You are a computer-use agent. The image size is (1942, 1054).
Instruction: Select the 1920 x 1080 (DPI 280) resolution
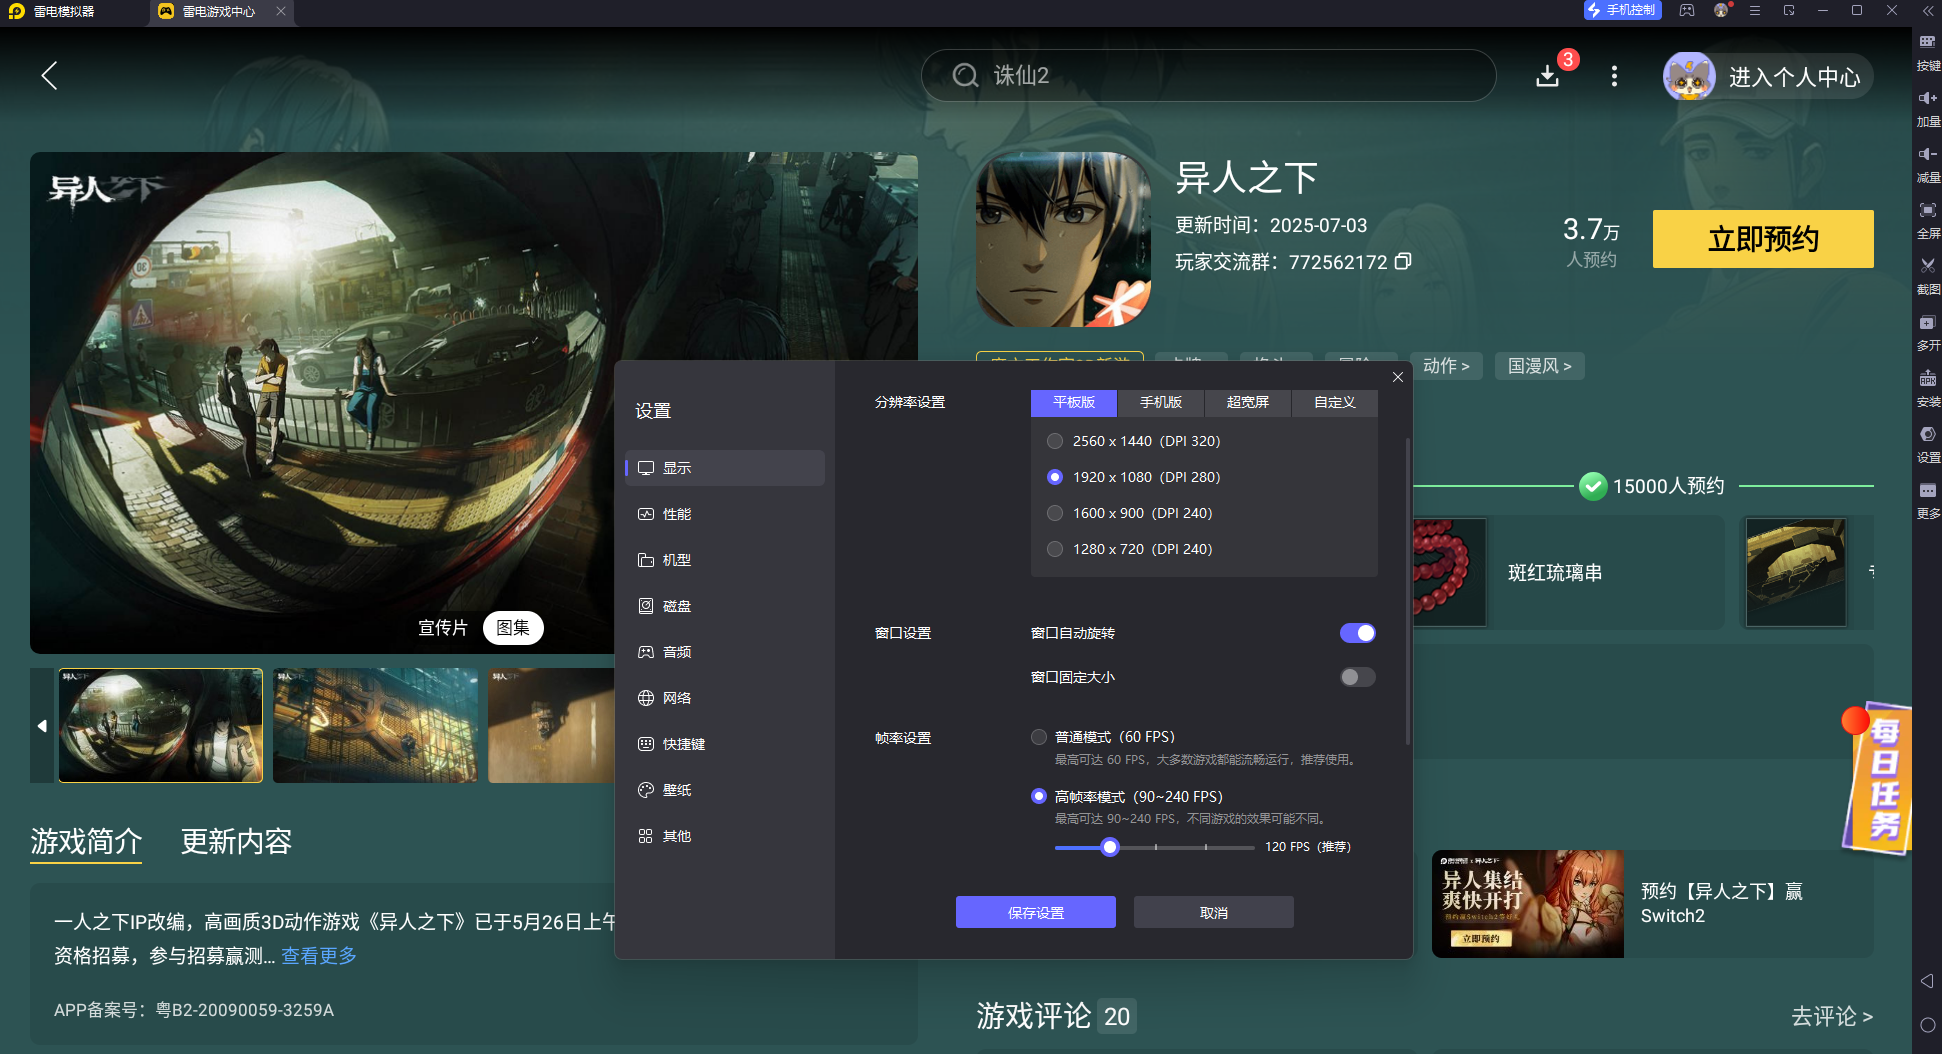pyautogui.click(x=1055, y=477)
